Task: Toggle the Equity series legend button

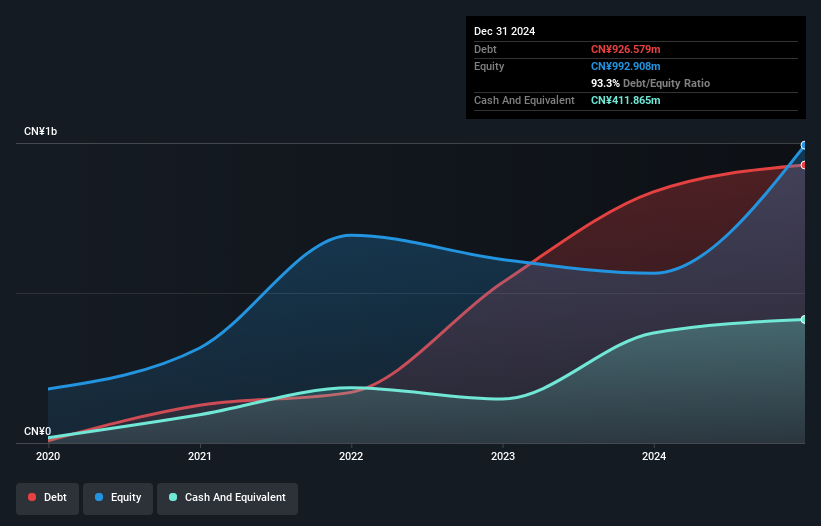Action: [118, 498]
